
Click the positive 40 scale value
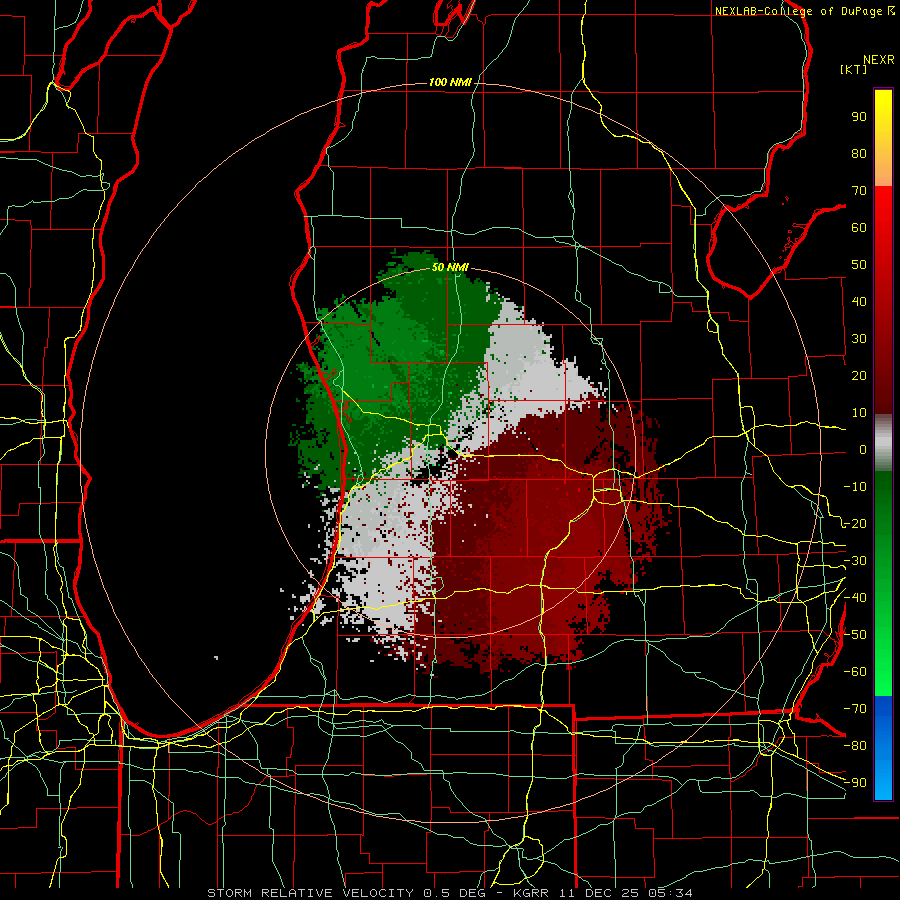click(859, 302)
